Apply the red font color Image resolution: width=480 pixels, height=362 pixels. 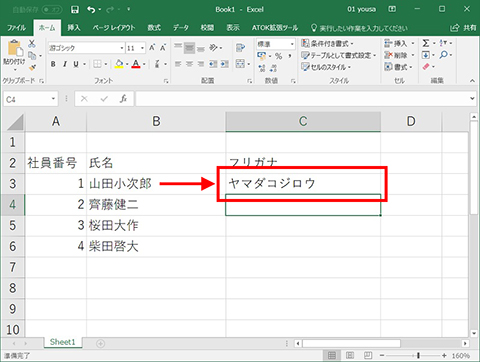pyautogui.click(x=136, y=64)
